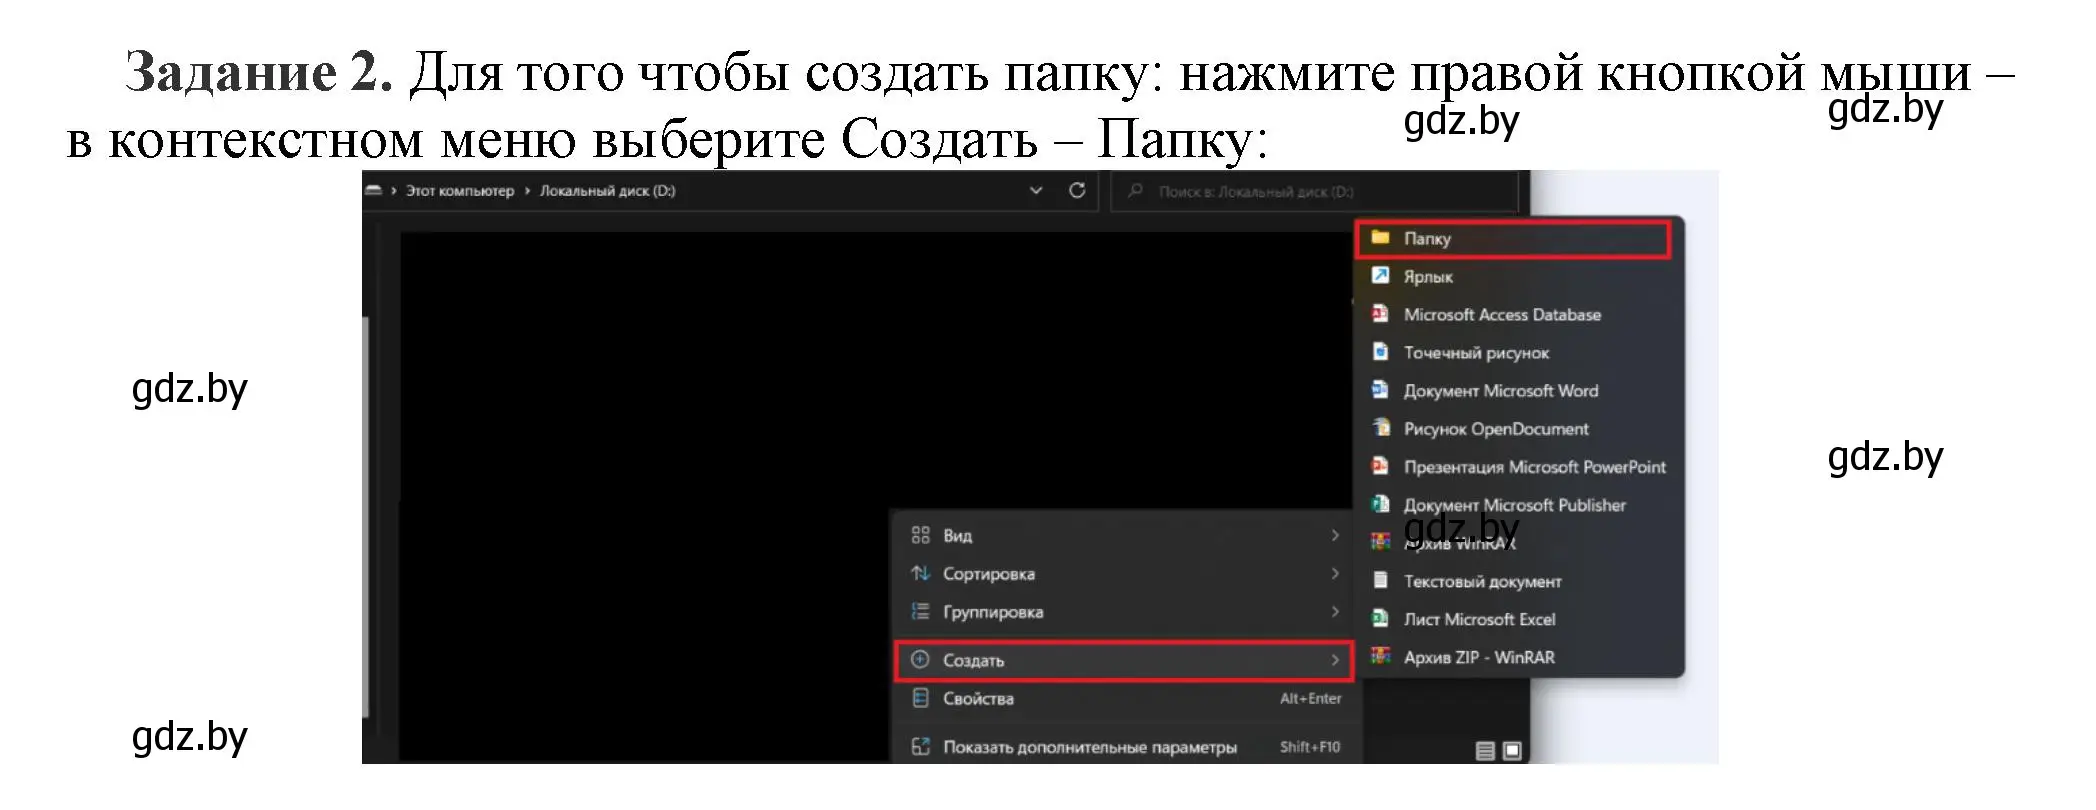Open Свойства from context menu
This screenshot has height=810, width=2096.
(1123, 699)
